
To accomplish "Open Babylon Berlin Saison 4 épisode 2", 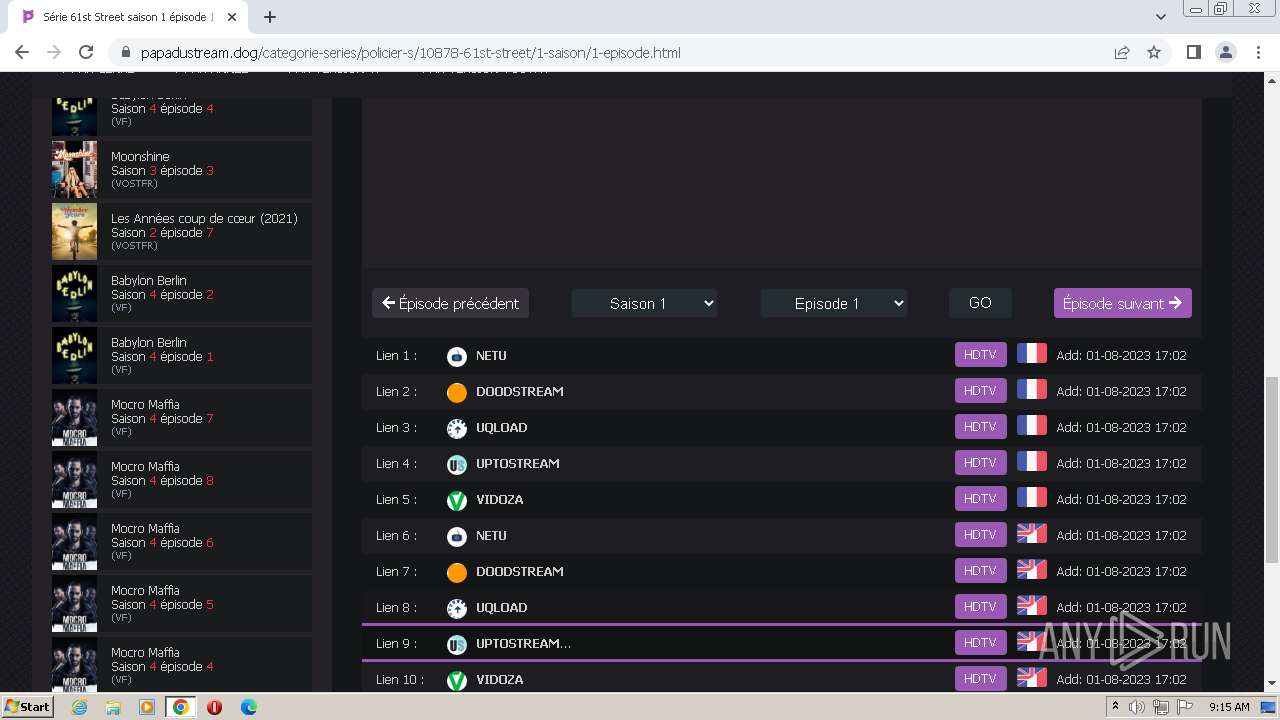I will click(182, 293).
